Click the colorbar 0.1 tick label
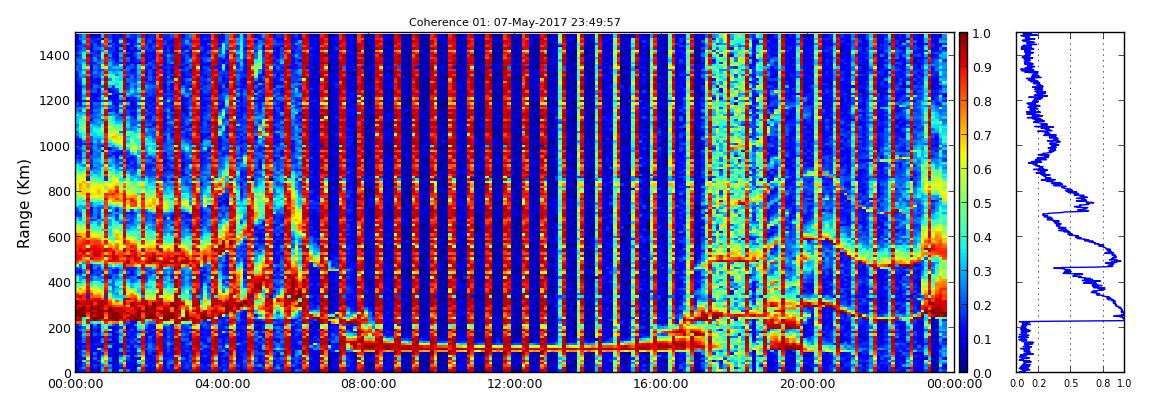This screenshot has height=407, width=1150. click(x=983, y=340)
